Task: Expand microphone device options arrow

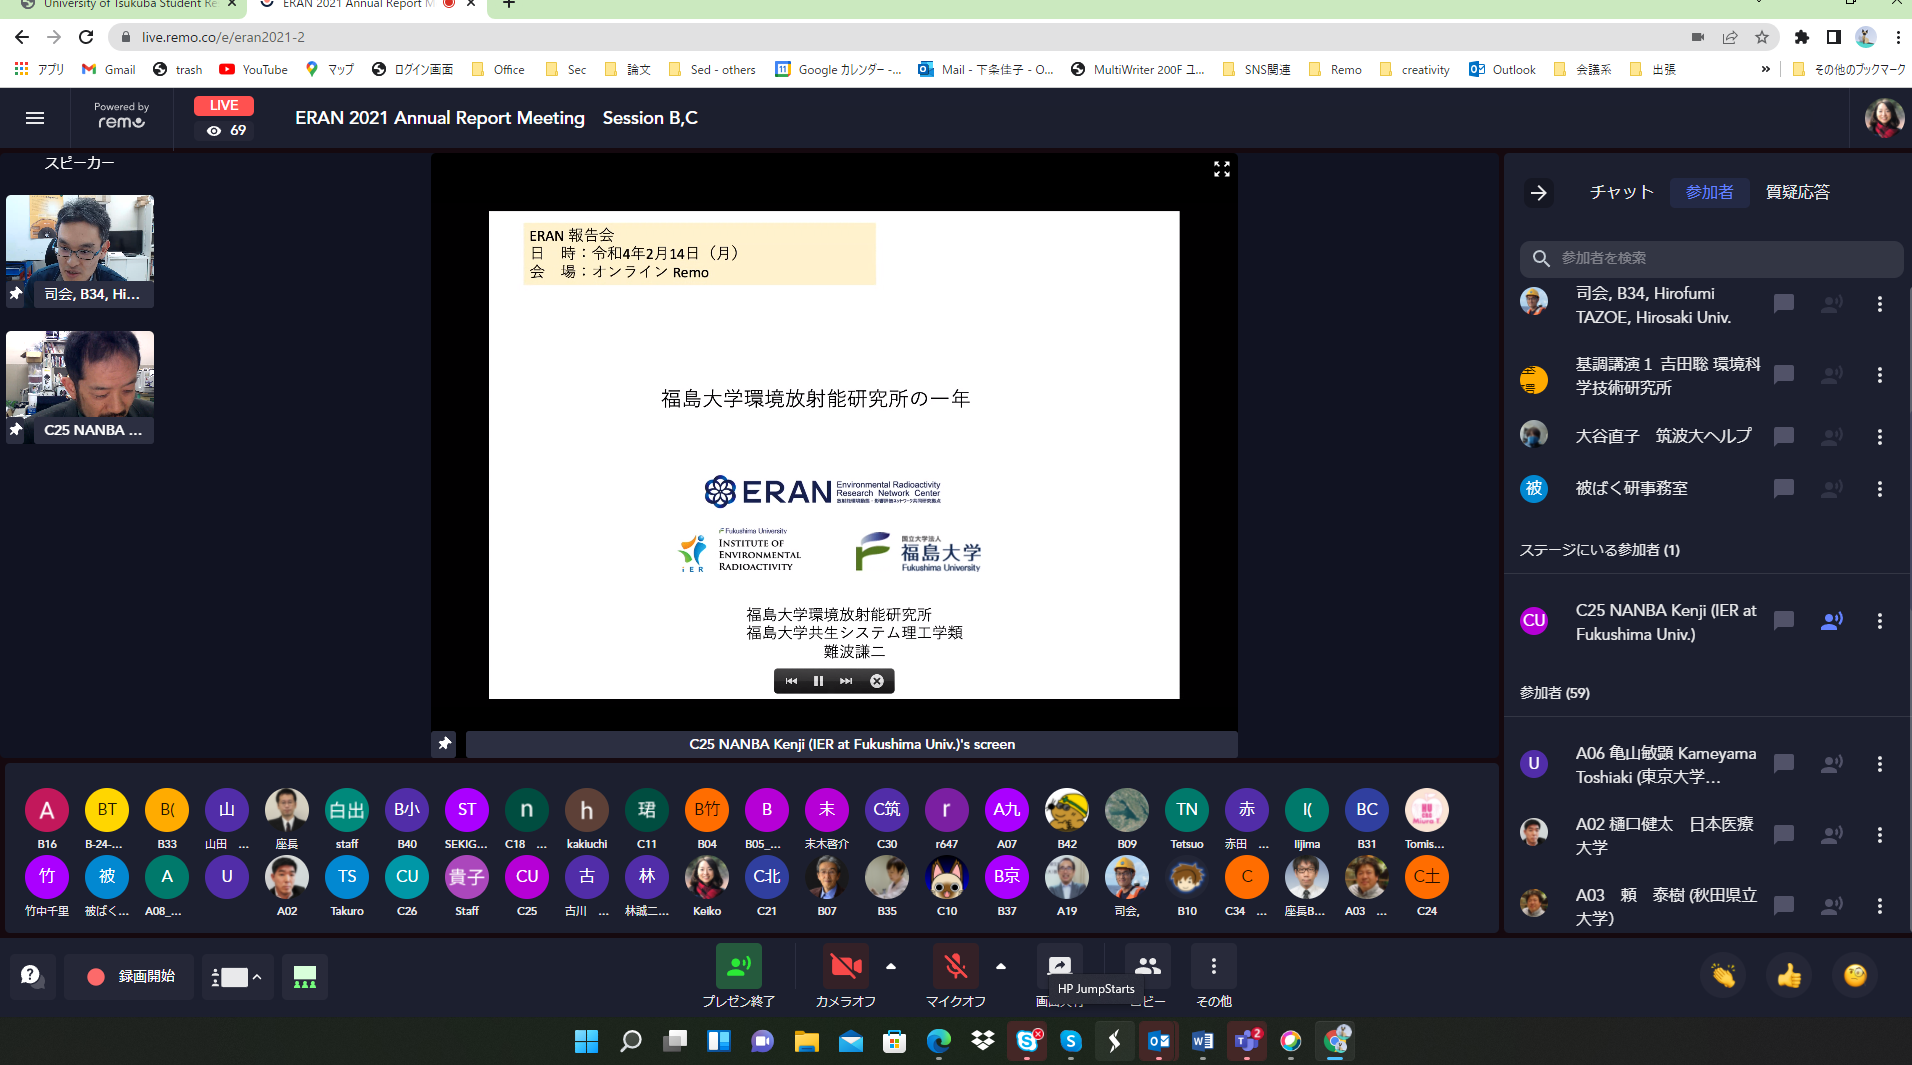Action: click(1001, 966)
